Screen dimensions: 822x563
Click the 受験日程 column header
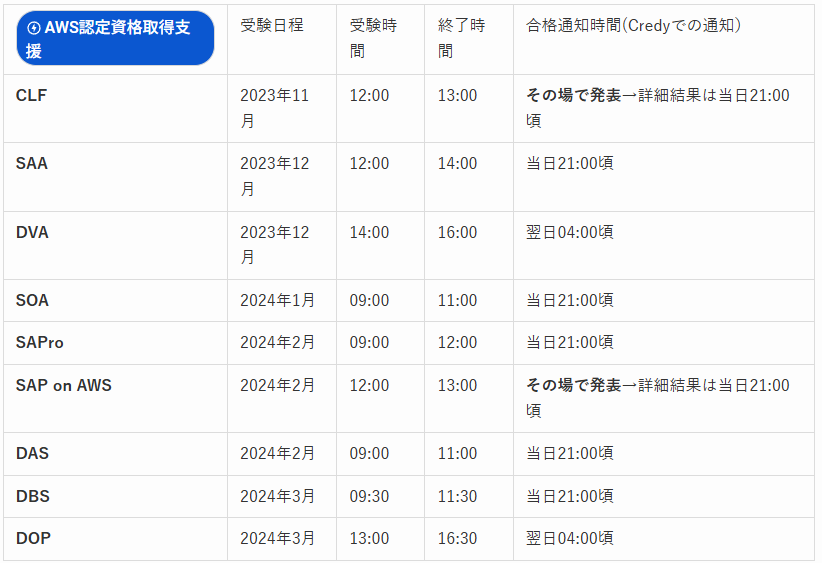click(x=272, y=25)
